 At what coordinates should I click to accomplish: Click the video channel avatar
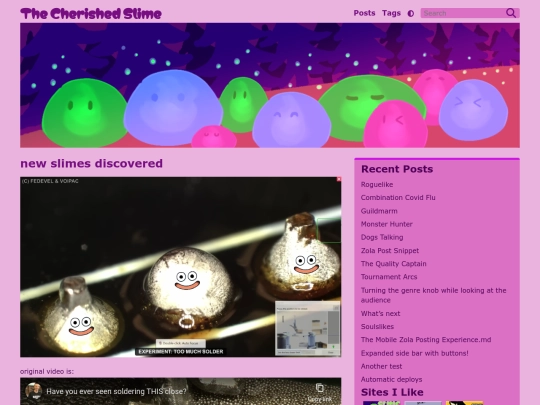pos(34,391)
